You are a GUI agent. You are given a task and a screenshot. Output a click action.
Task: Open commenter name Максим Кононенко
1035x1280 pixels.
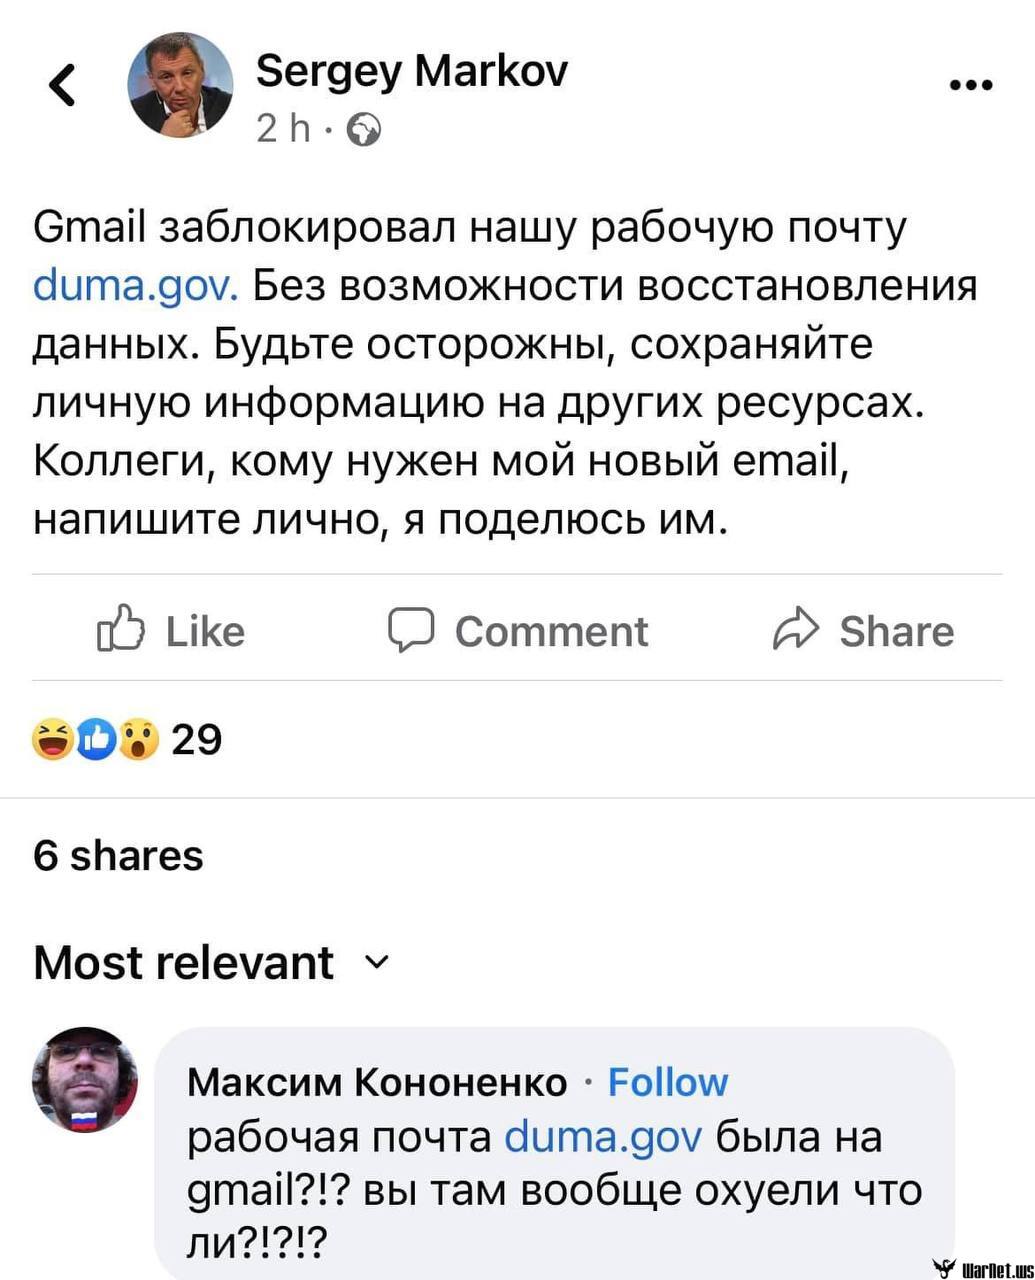coord(377,1082)
